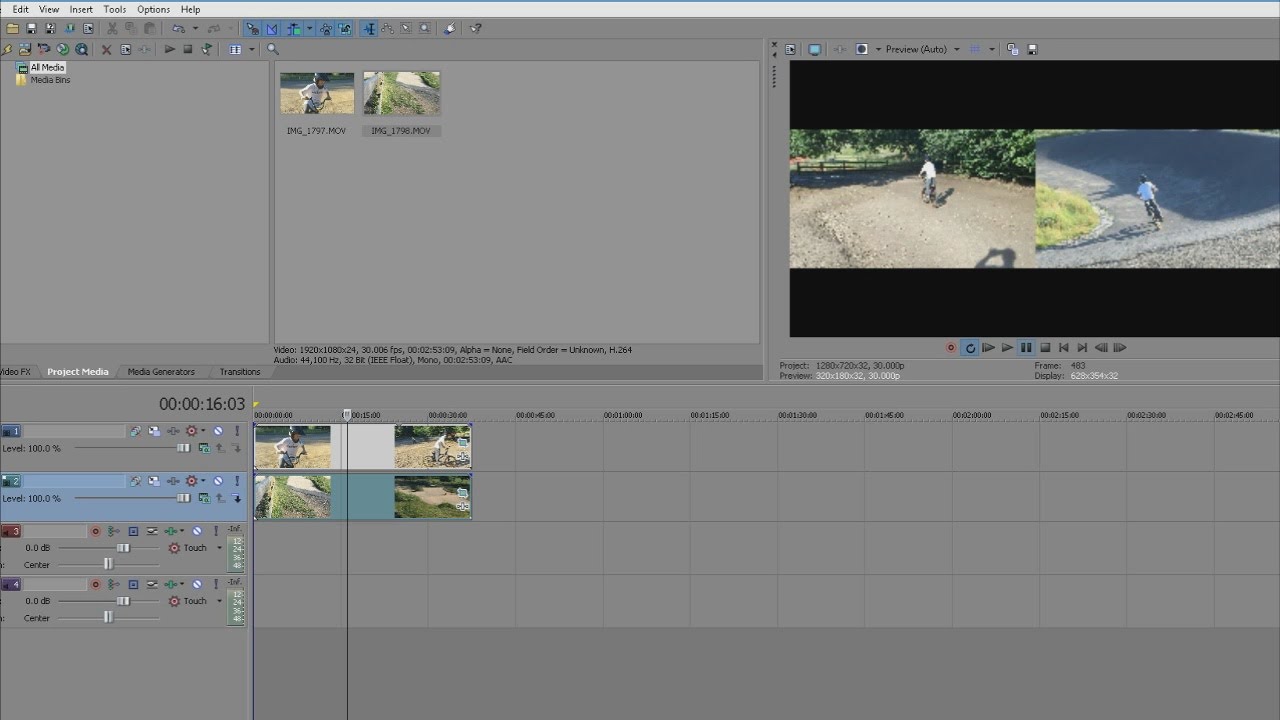
Task: Open Video Preview project properties icon
Action: (x=790, y=49)
